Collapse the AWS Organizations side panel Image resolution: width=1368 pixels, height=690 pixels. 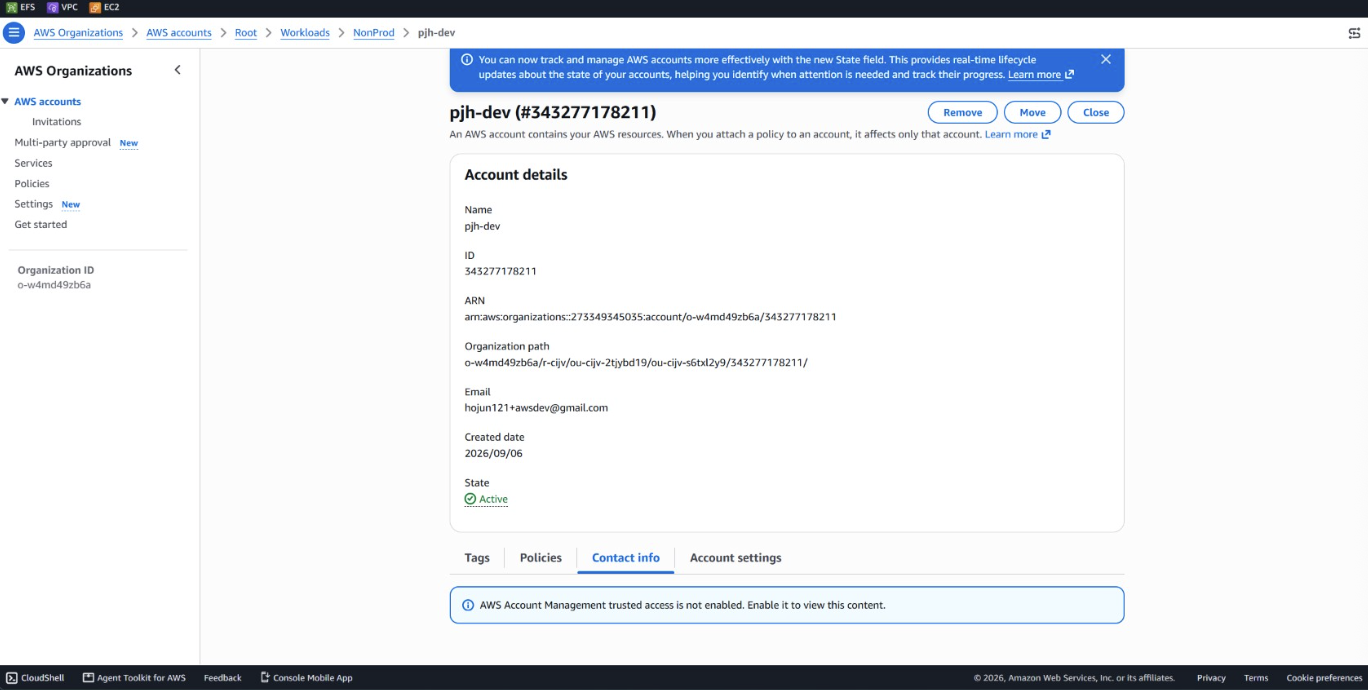tap(178, 70)
